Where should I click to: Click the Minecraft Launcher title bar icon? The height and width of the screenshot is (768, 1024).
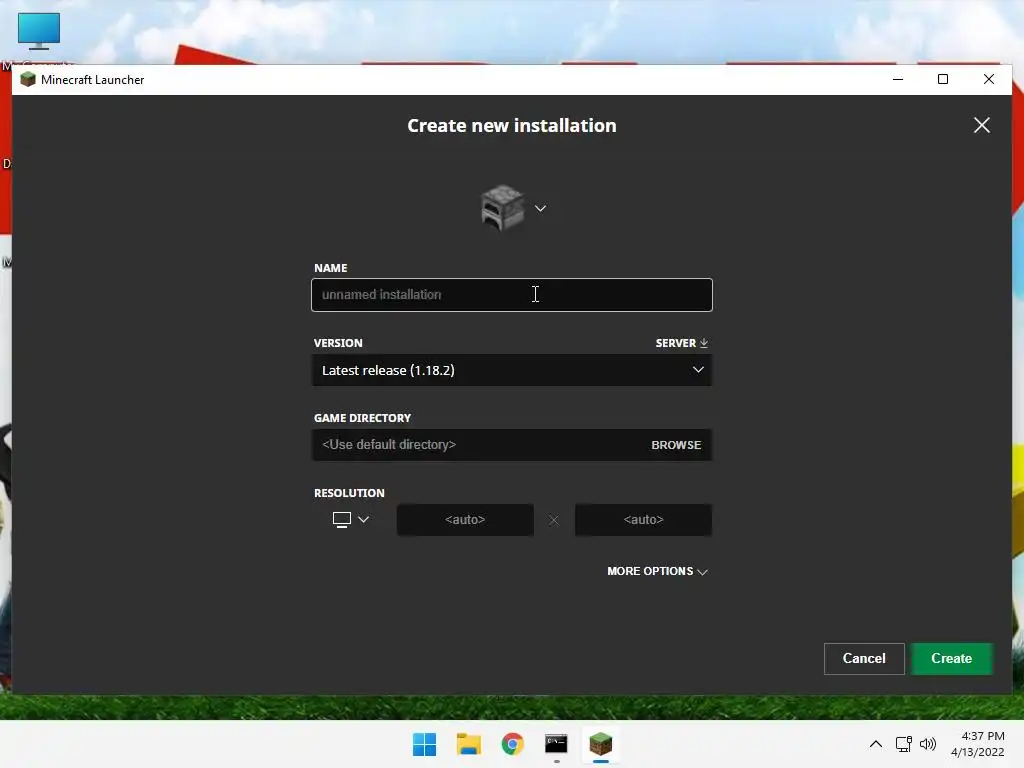pos(27,80)
